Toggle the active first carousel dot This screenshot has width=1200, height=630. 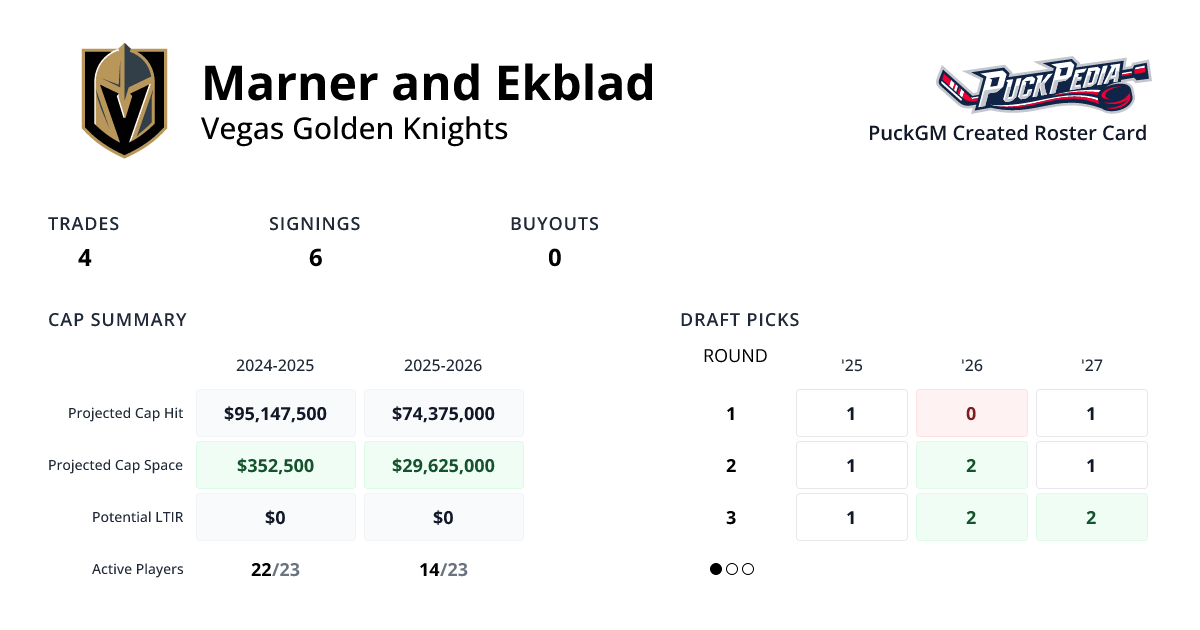716,569
